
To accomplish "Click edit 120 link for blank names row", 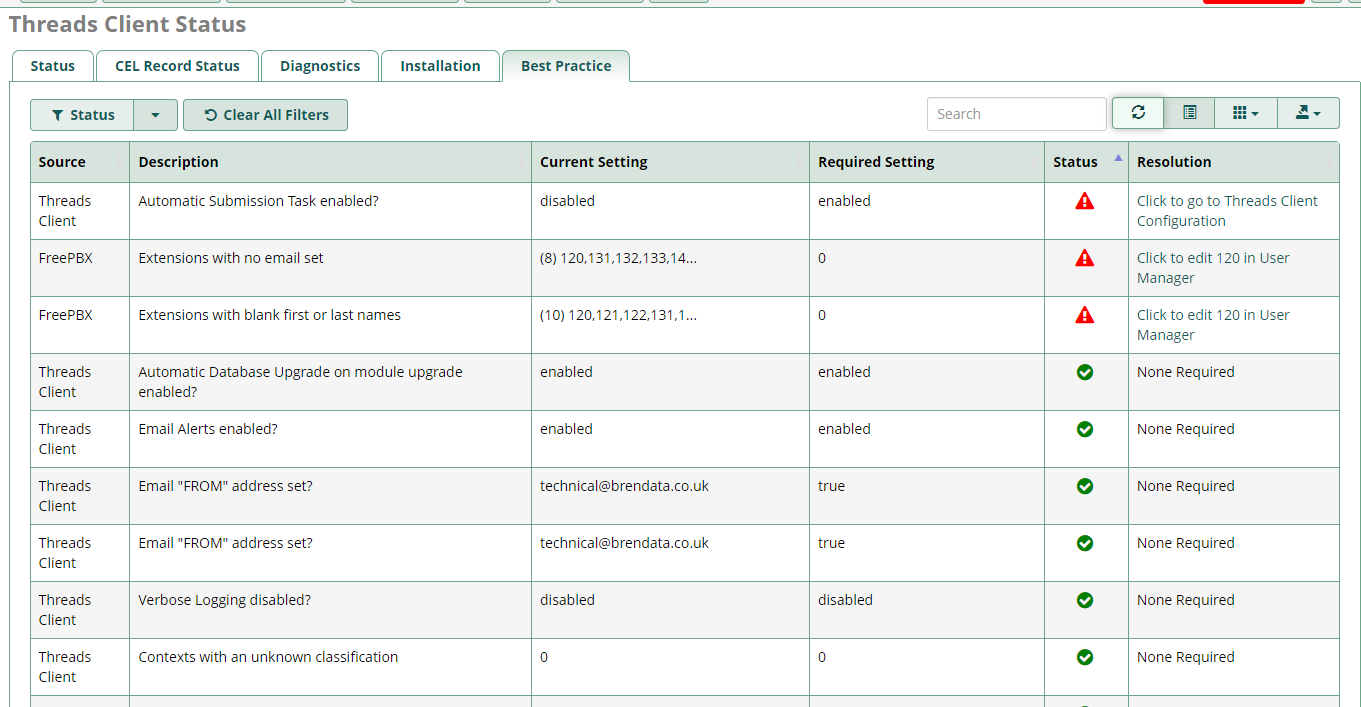I will [1213, 325].
